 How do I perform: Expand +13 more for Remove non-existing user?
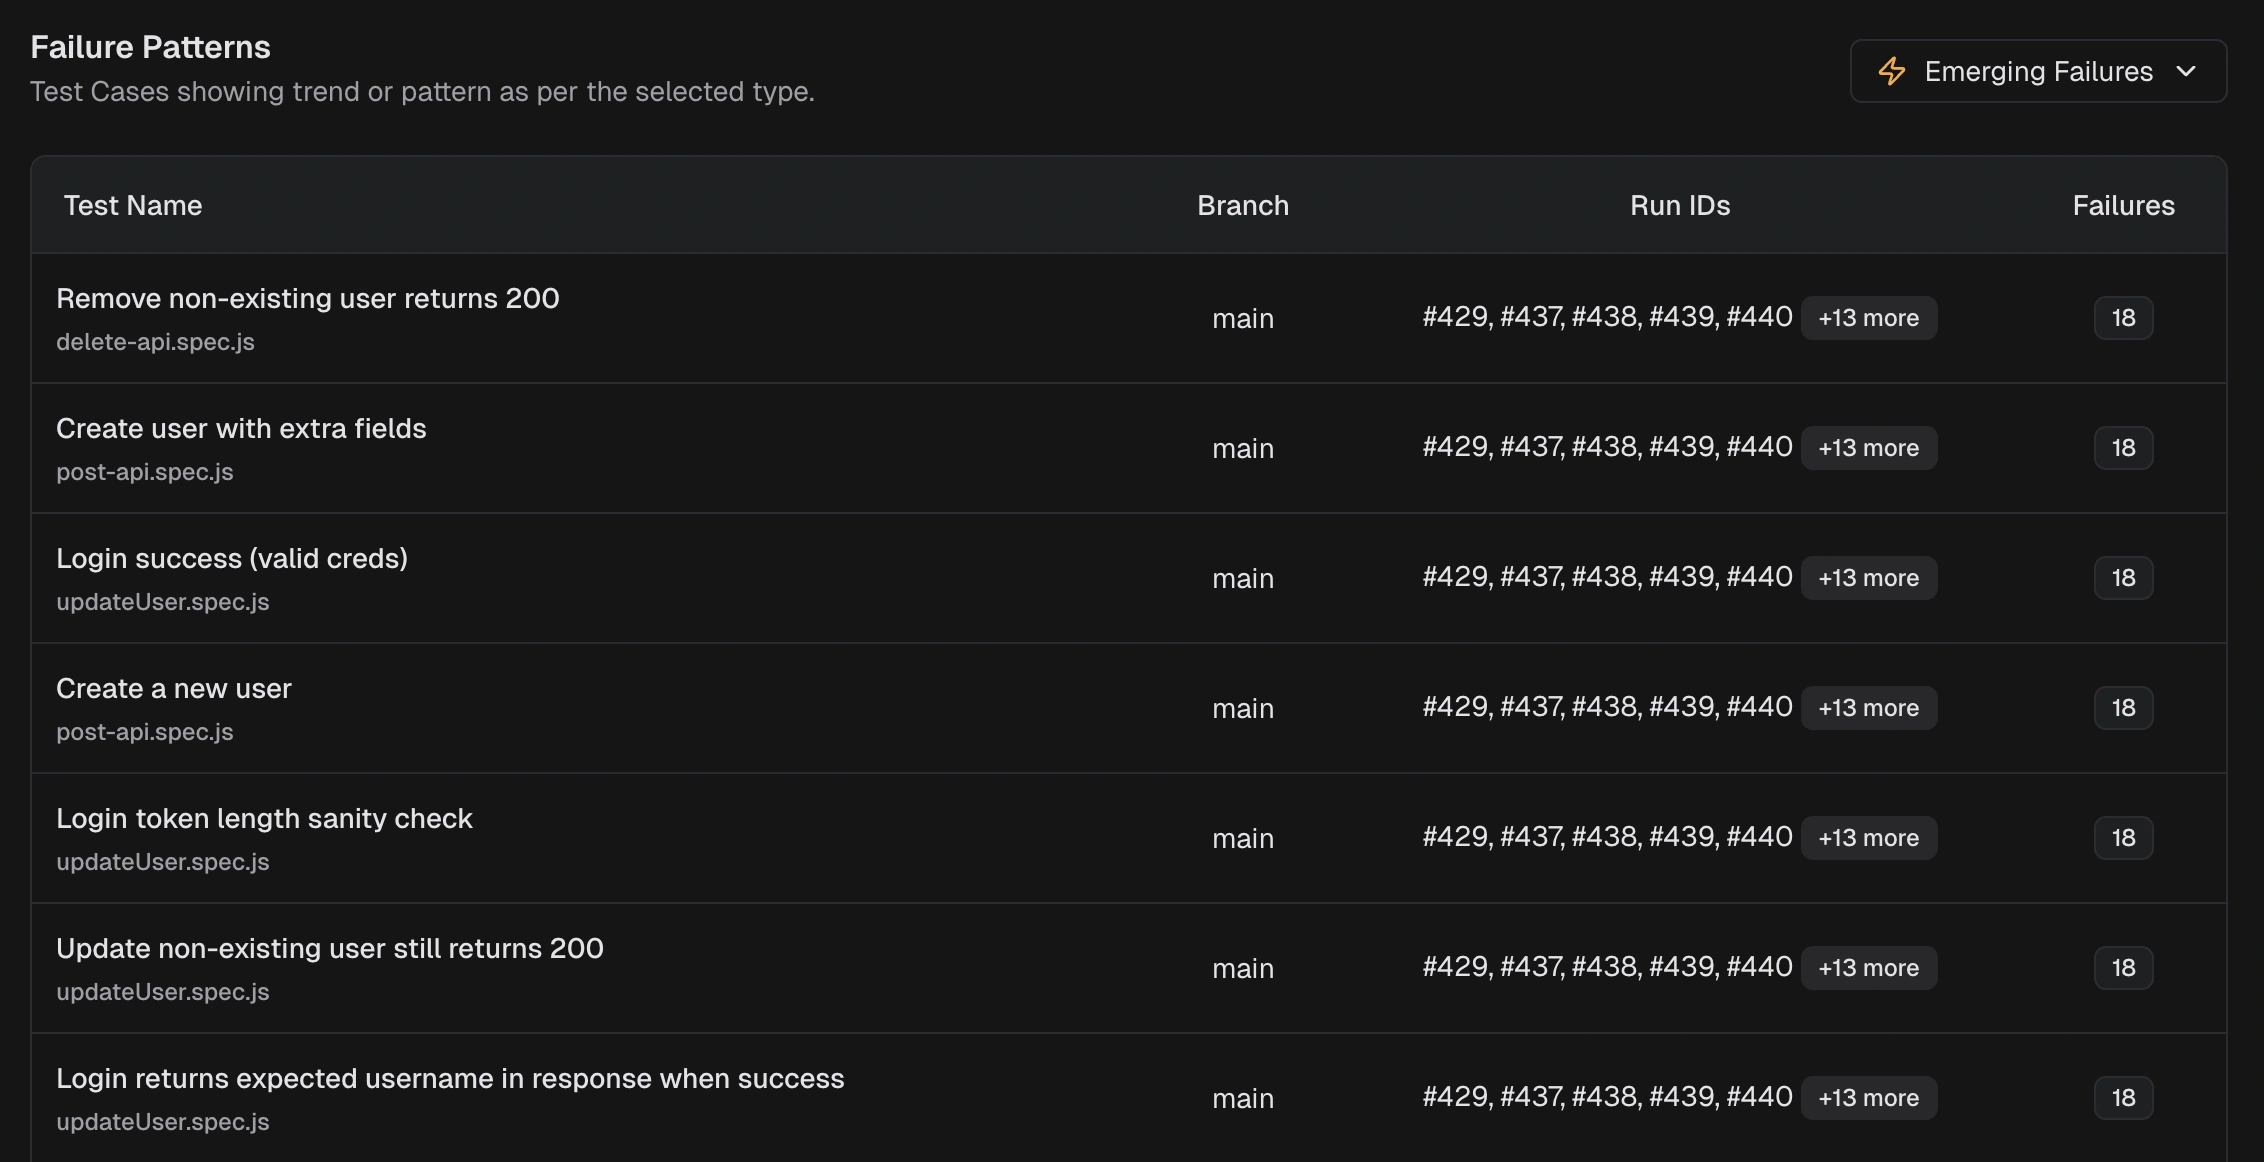(1868, 318)
